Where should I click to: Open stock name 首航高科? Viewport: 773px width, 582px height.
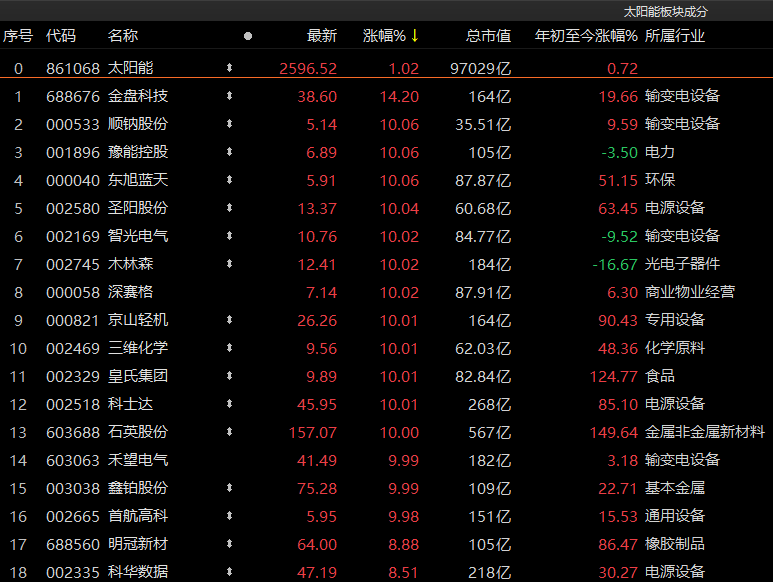[138, 516]
